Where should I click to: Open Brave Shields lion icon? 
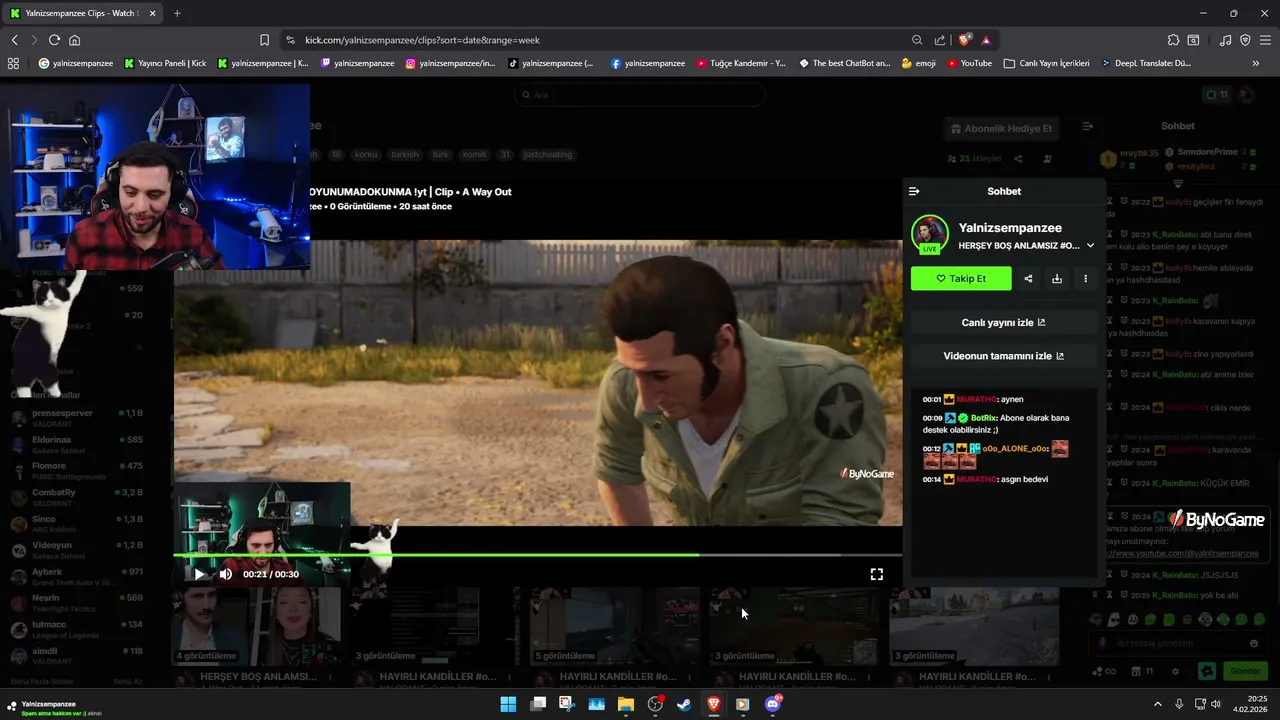[x=965, y=40]
